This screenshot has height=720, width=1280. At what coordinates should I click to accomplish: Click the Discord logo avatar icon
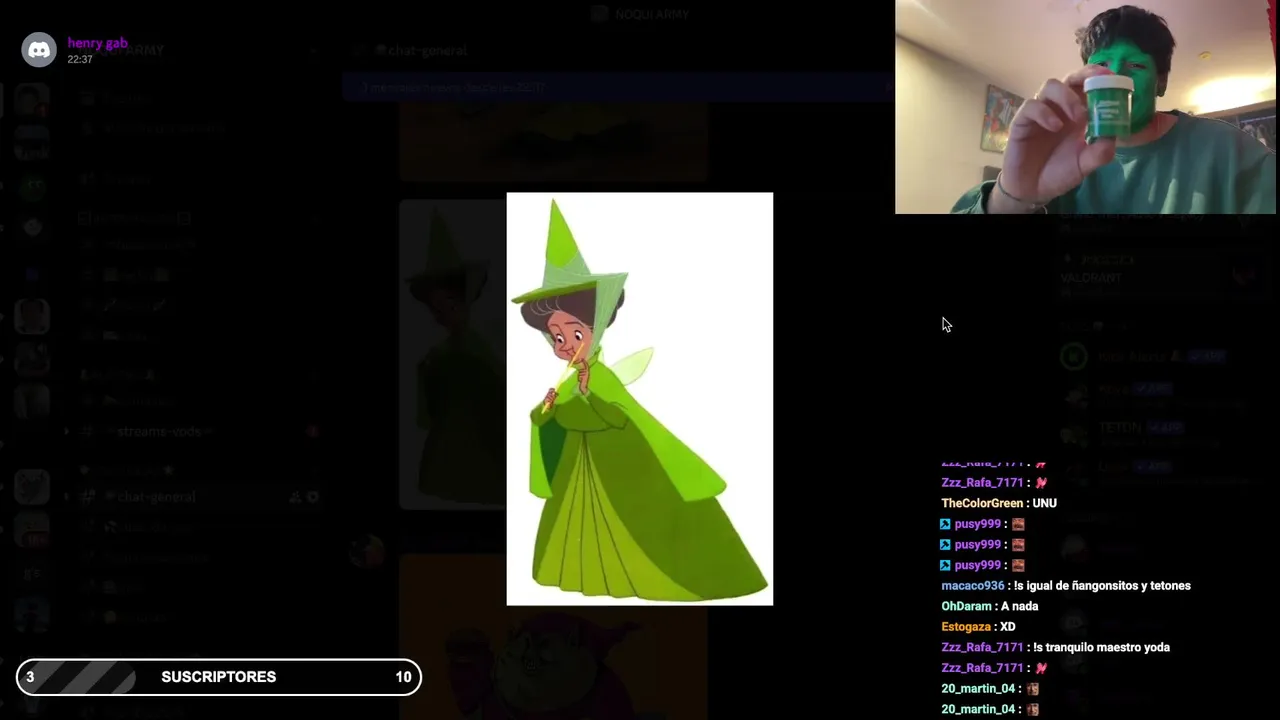point(39,50)
